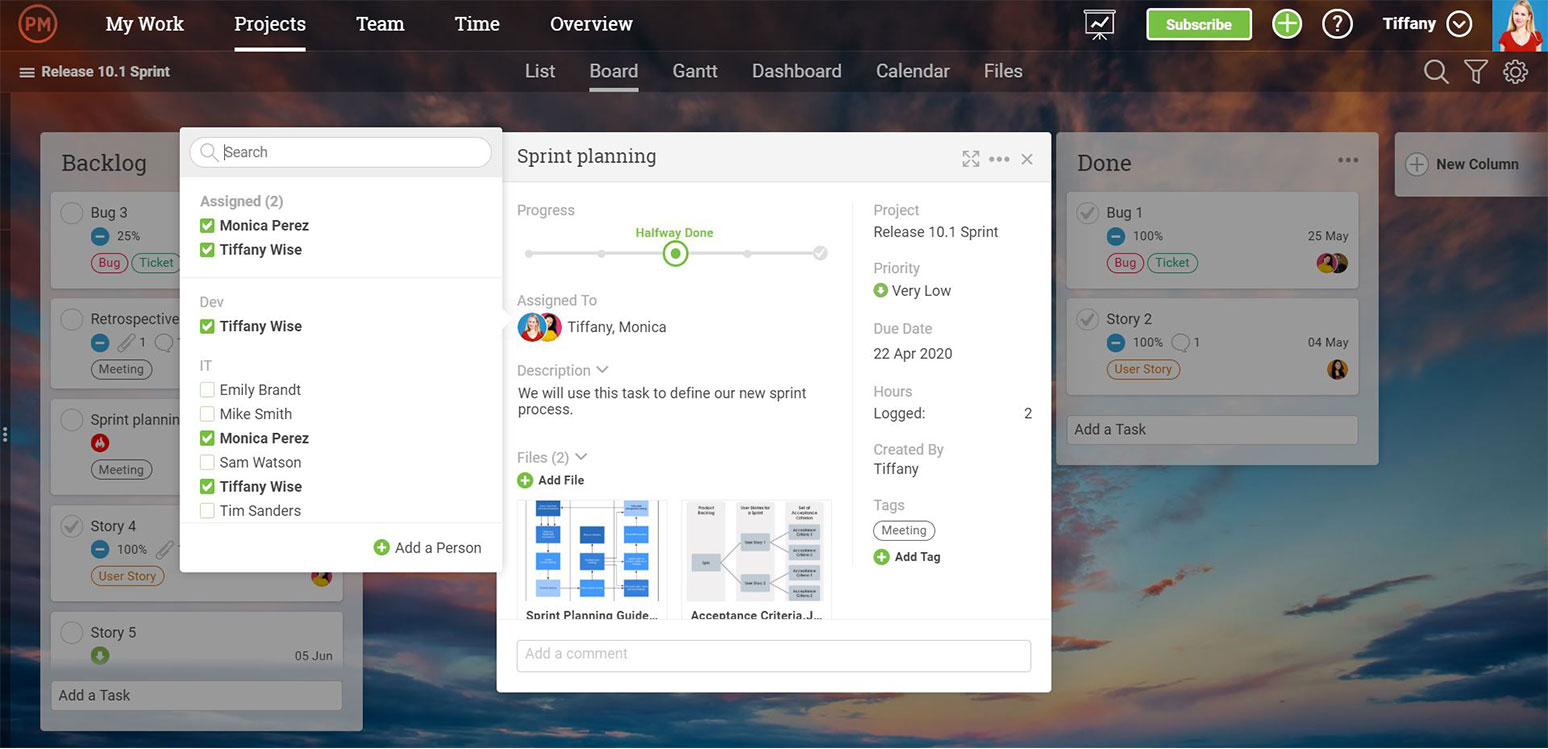Image resolution: width=1548 pixels, height=749 pixels.
Task: Click the Very Low priority arrow icon
Action: (x=881, y=291)
